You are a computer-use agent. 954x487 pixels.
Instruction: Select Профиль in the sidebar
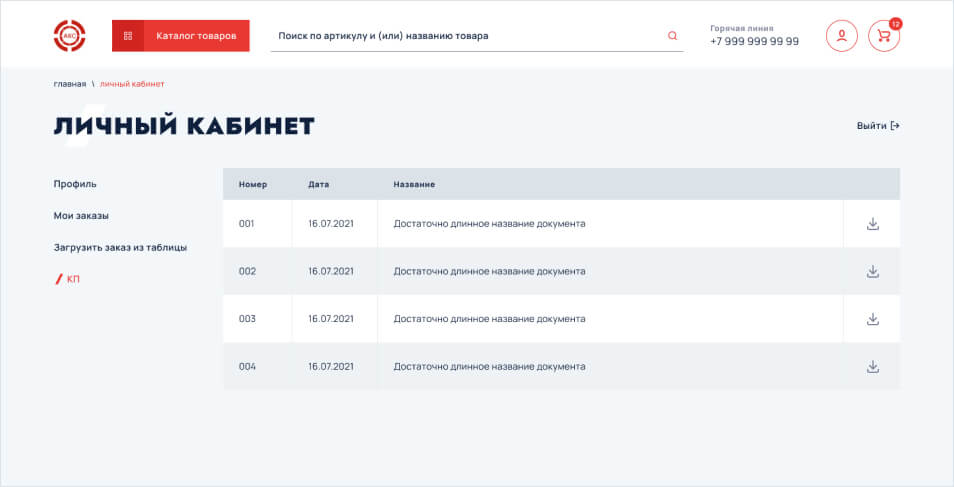(x=75, y=184)
